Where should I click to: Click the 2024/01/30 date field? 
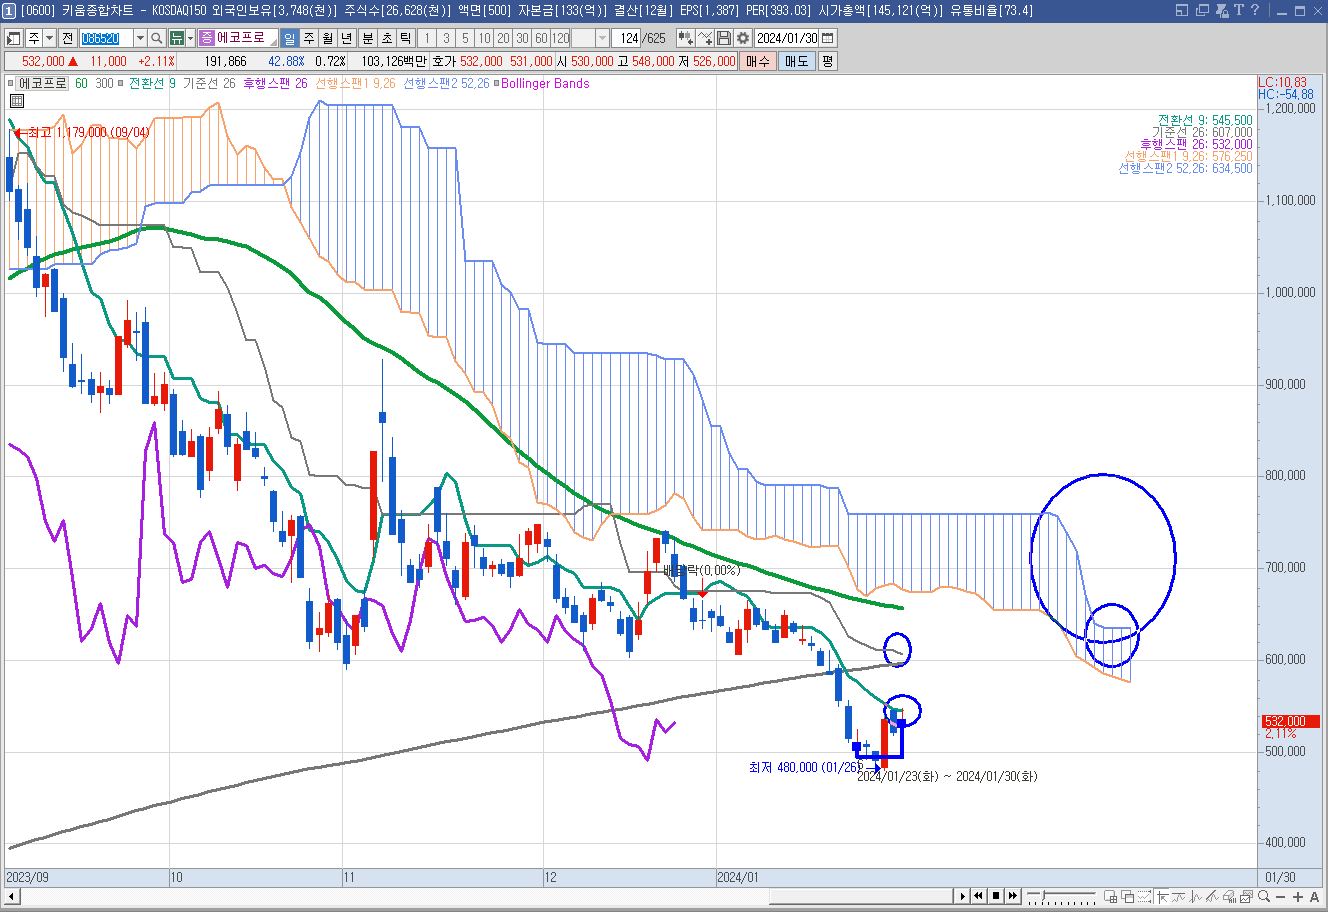(x=787, y=38)
